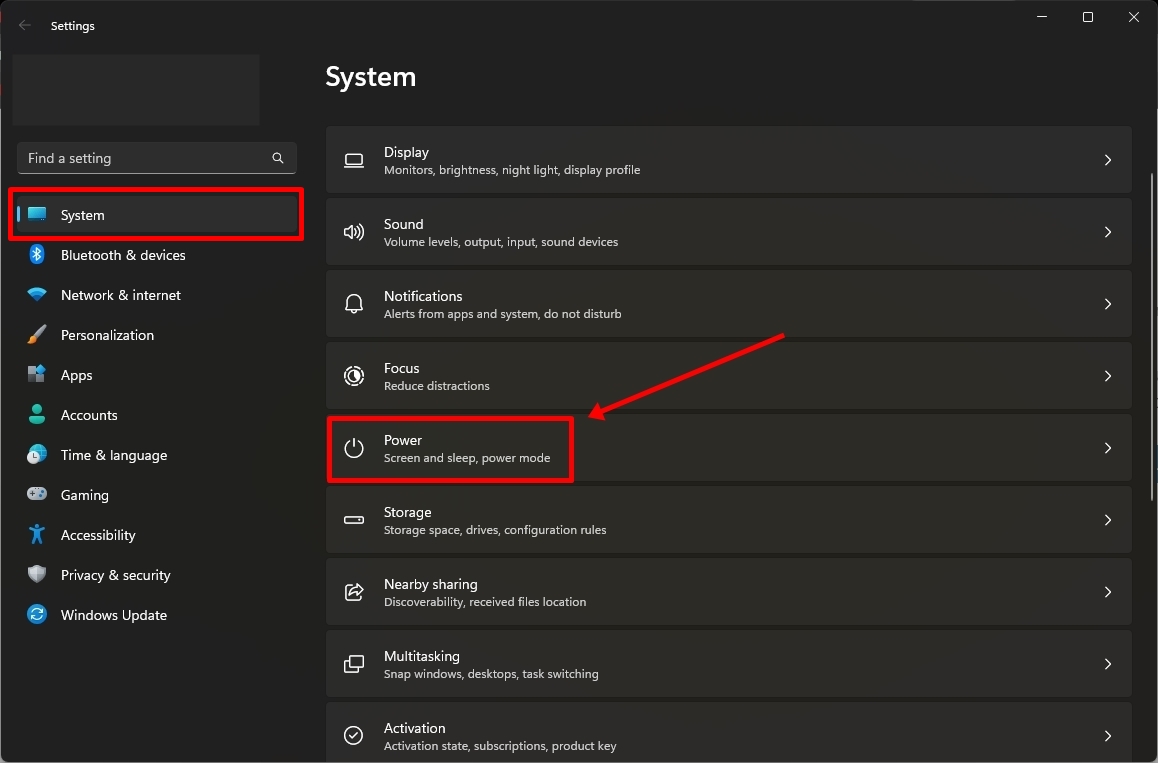Open Focus via 'Reduce distractions' text
The image size is (1158, 763).
(x=436, y=386)
